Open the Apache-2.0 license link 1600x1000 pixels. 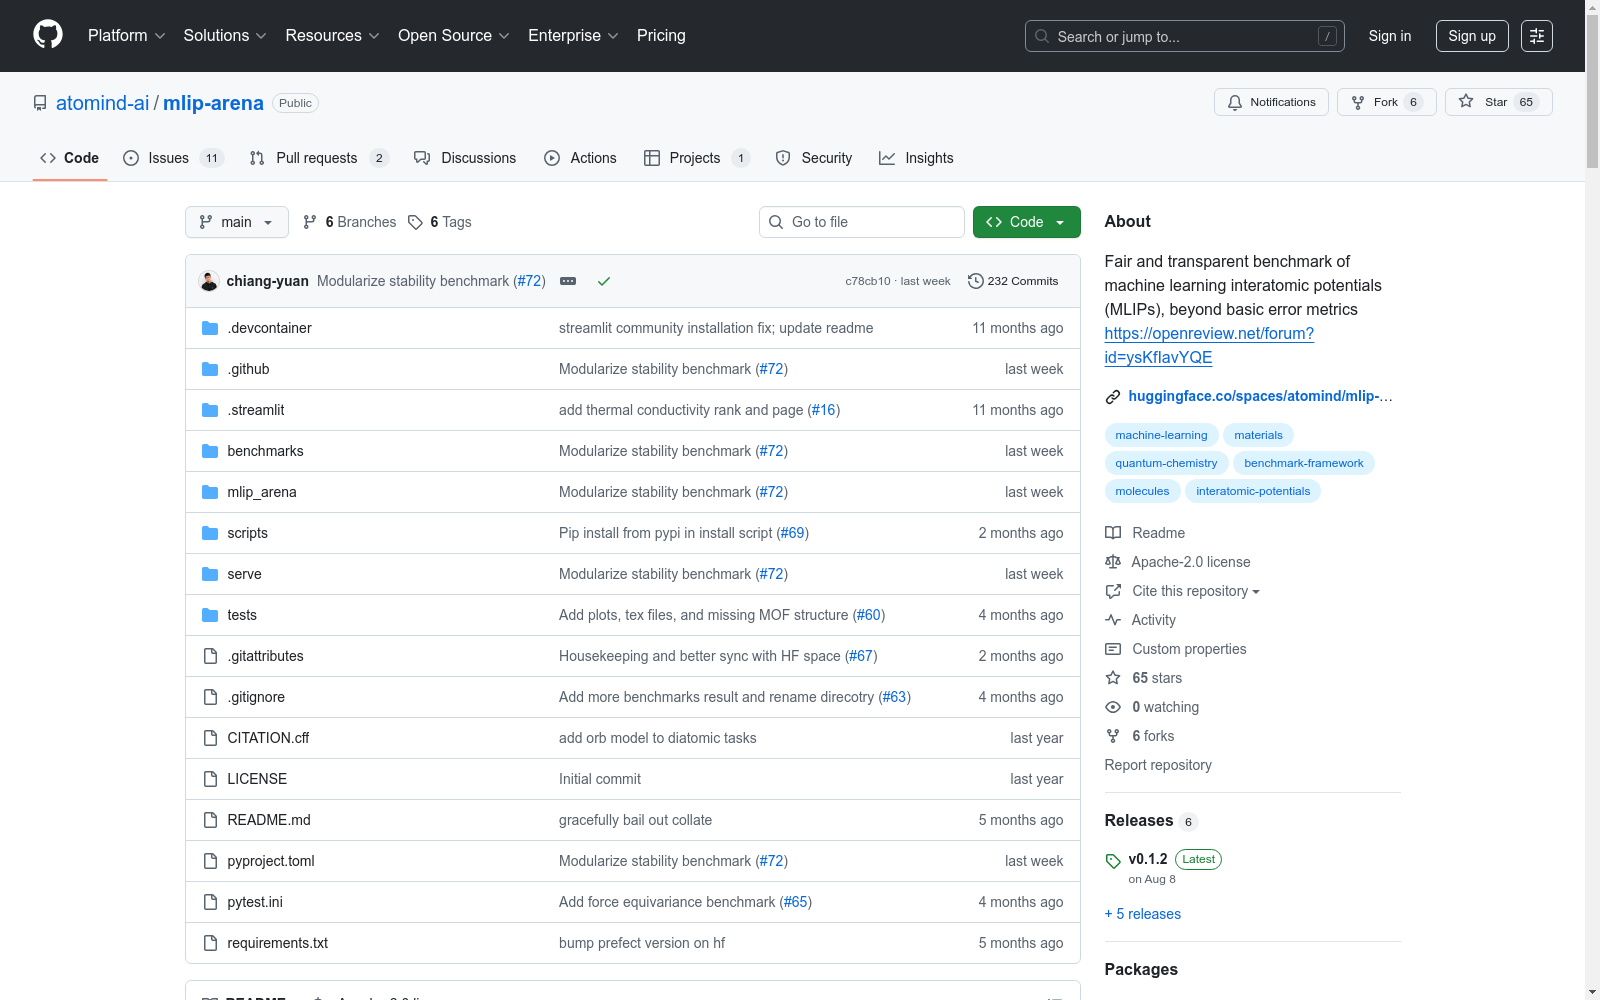tap(1178, 562)
